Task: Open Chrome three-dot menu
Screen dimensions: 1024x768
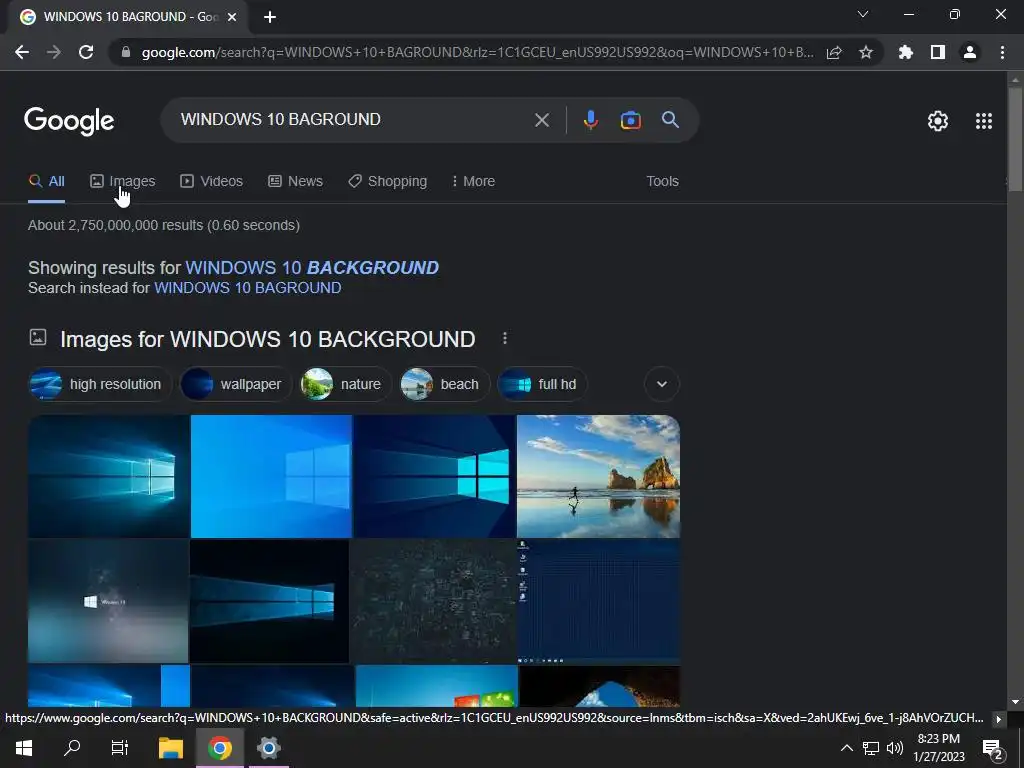Action: (1002, 52)
